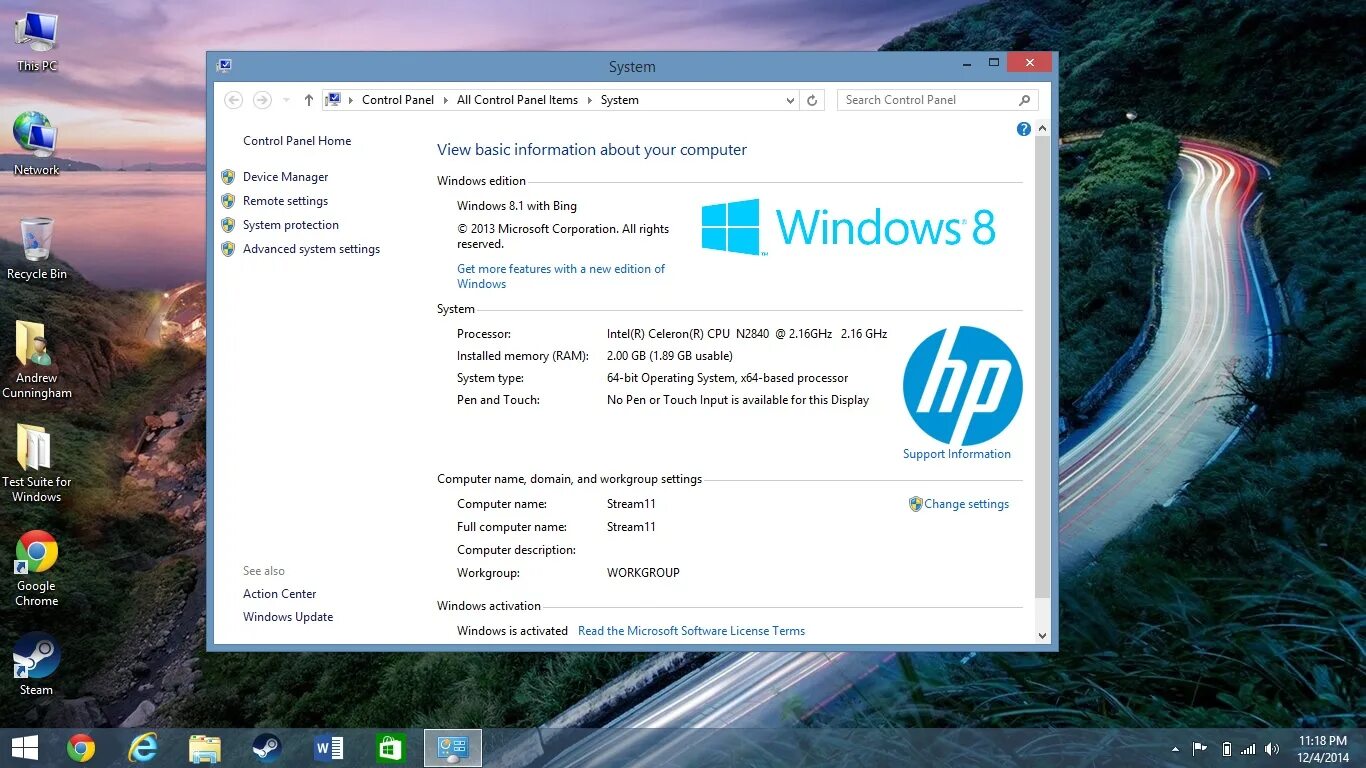This screenshot has height=768, width=1366.
Task: Read the Microsoft Software License Terms
Action: click(691, 631)
